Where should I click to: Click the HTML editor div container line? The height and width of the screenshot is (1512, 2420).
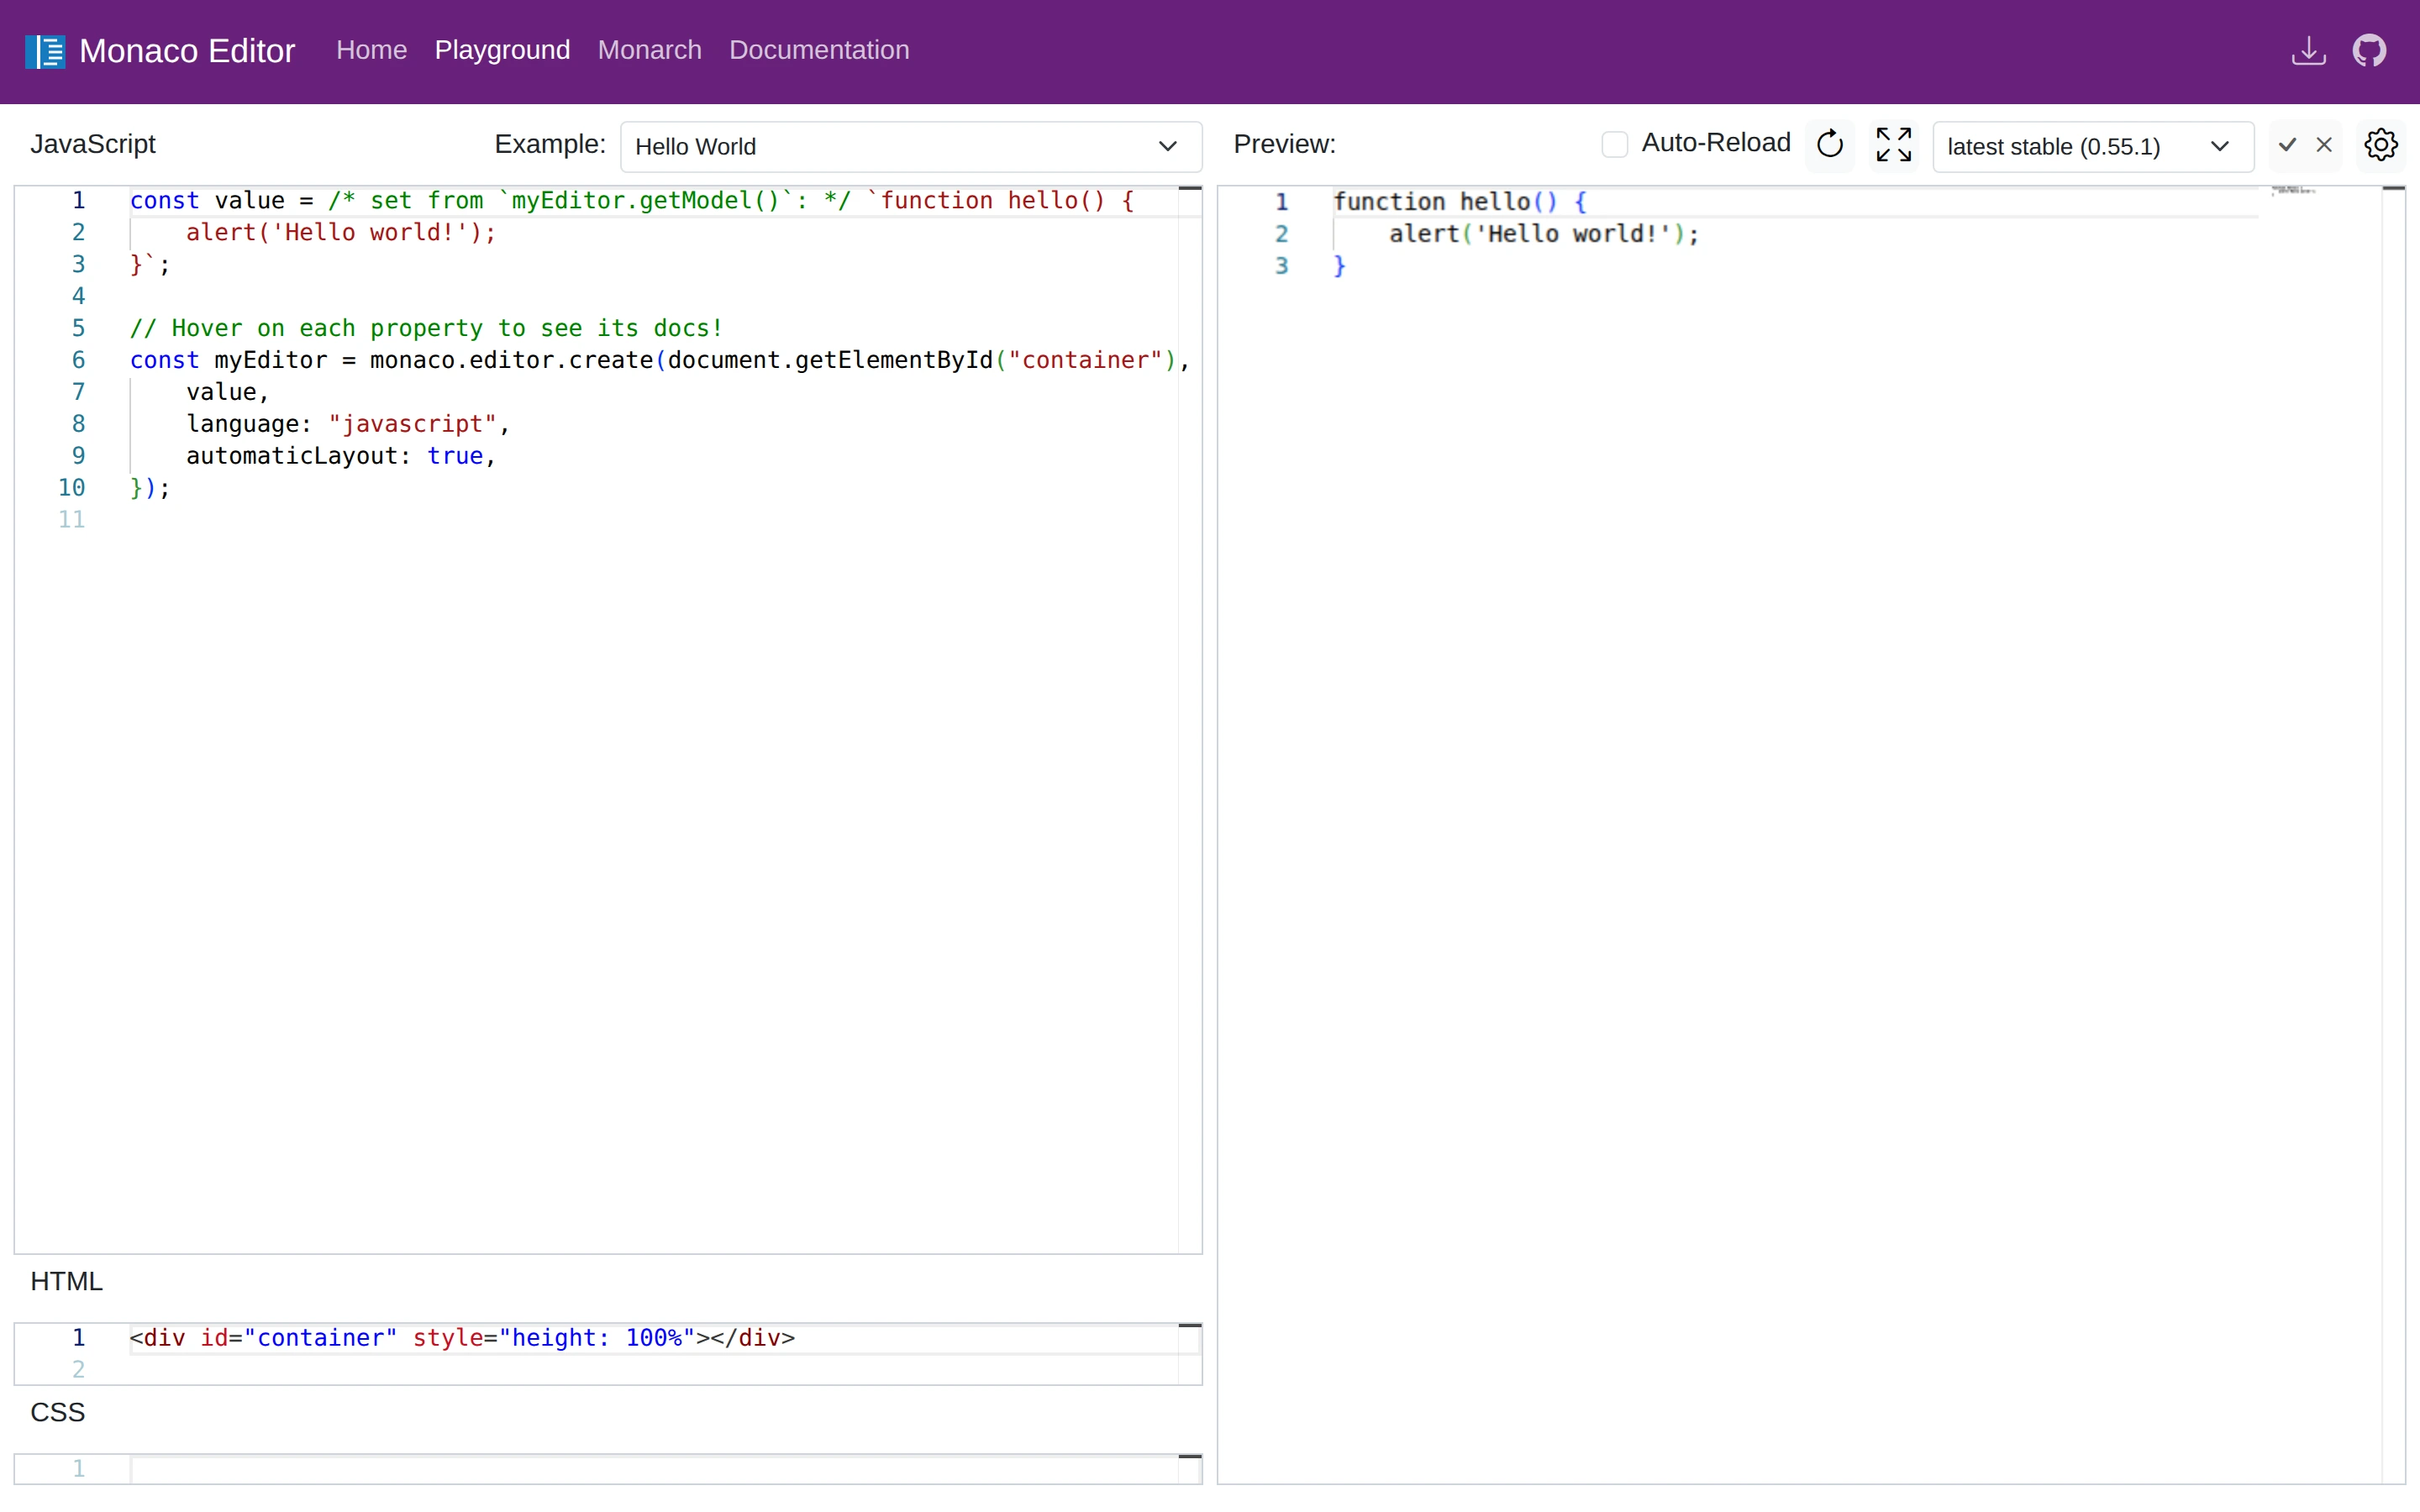point(462,1338)
